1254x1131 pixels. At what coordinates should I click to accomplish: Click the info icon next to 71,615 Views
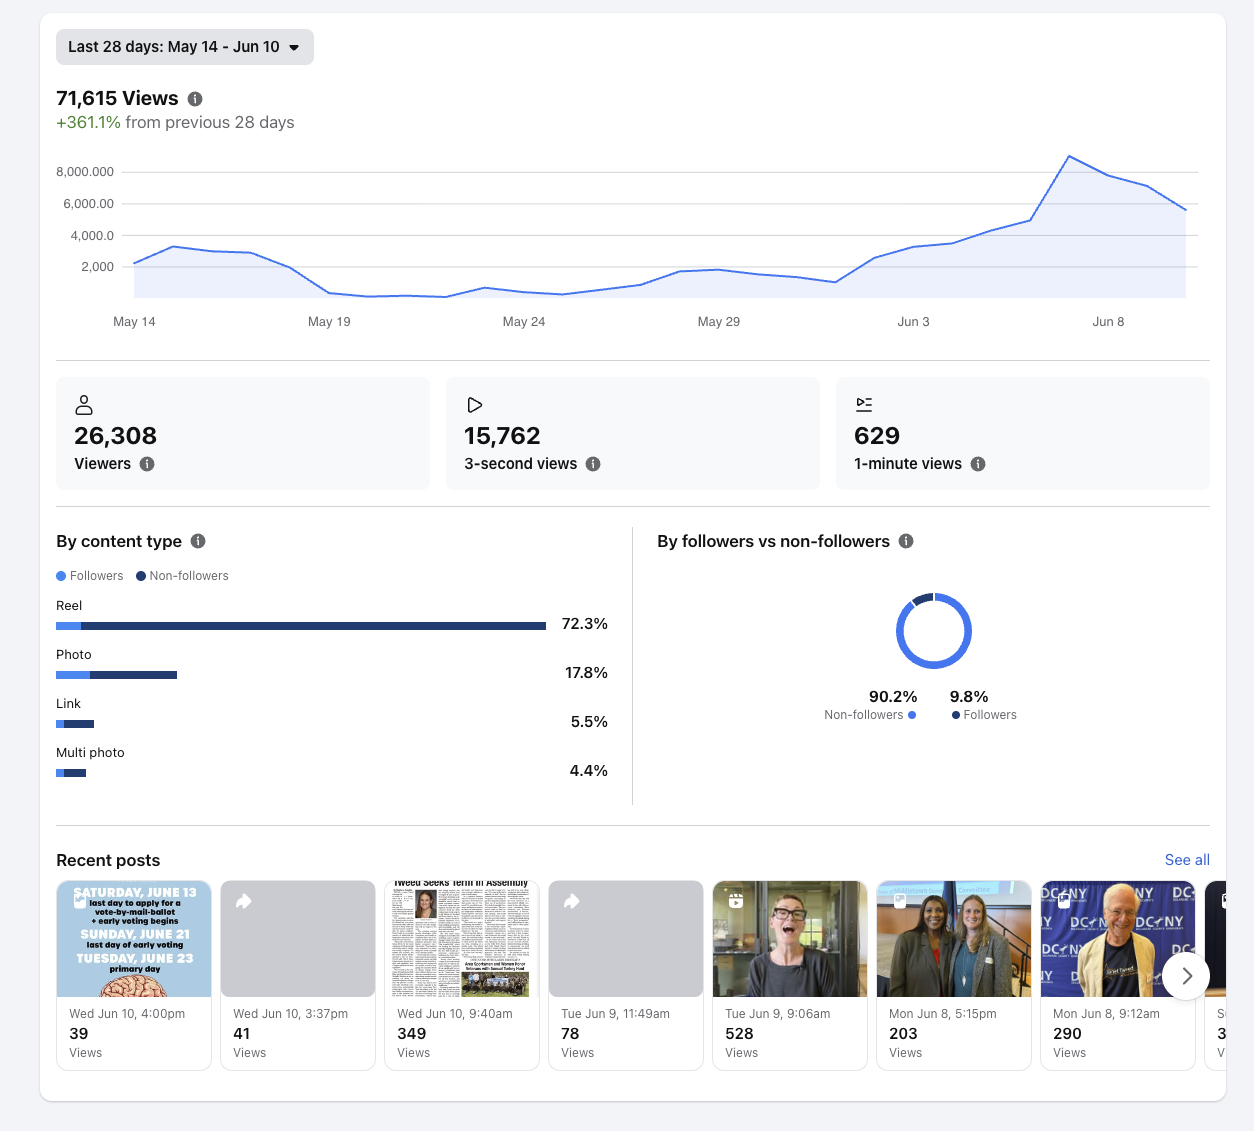[195, 99]
